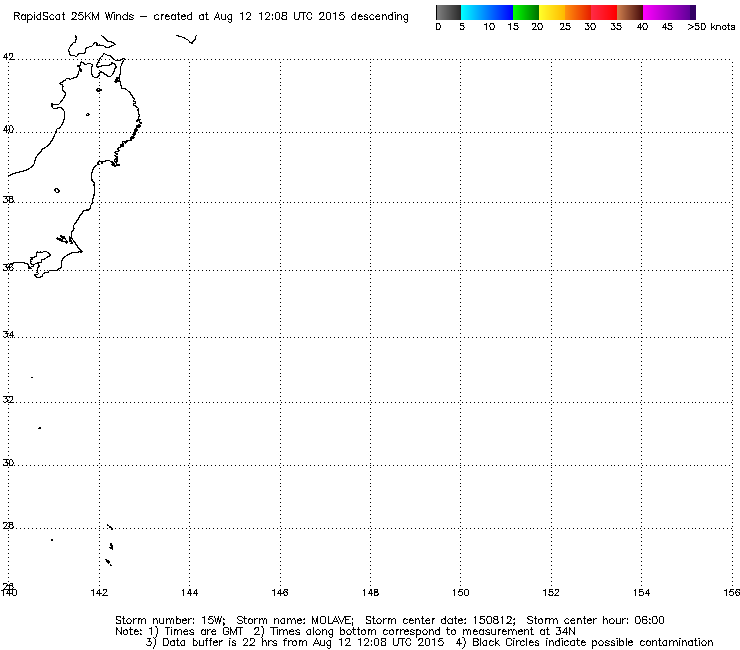Click the brown 35-40 knots legend segment
The height and width of the screenshot is (650, 740).
point(630,12)
